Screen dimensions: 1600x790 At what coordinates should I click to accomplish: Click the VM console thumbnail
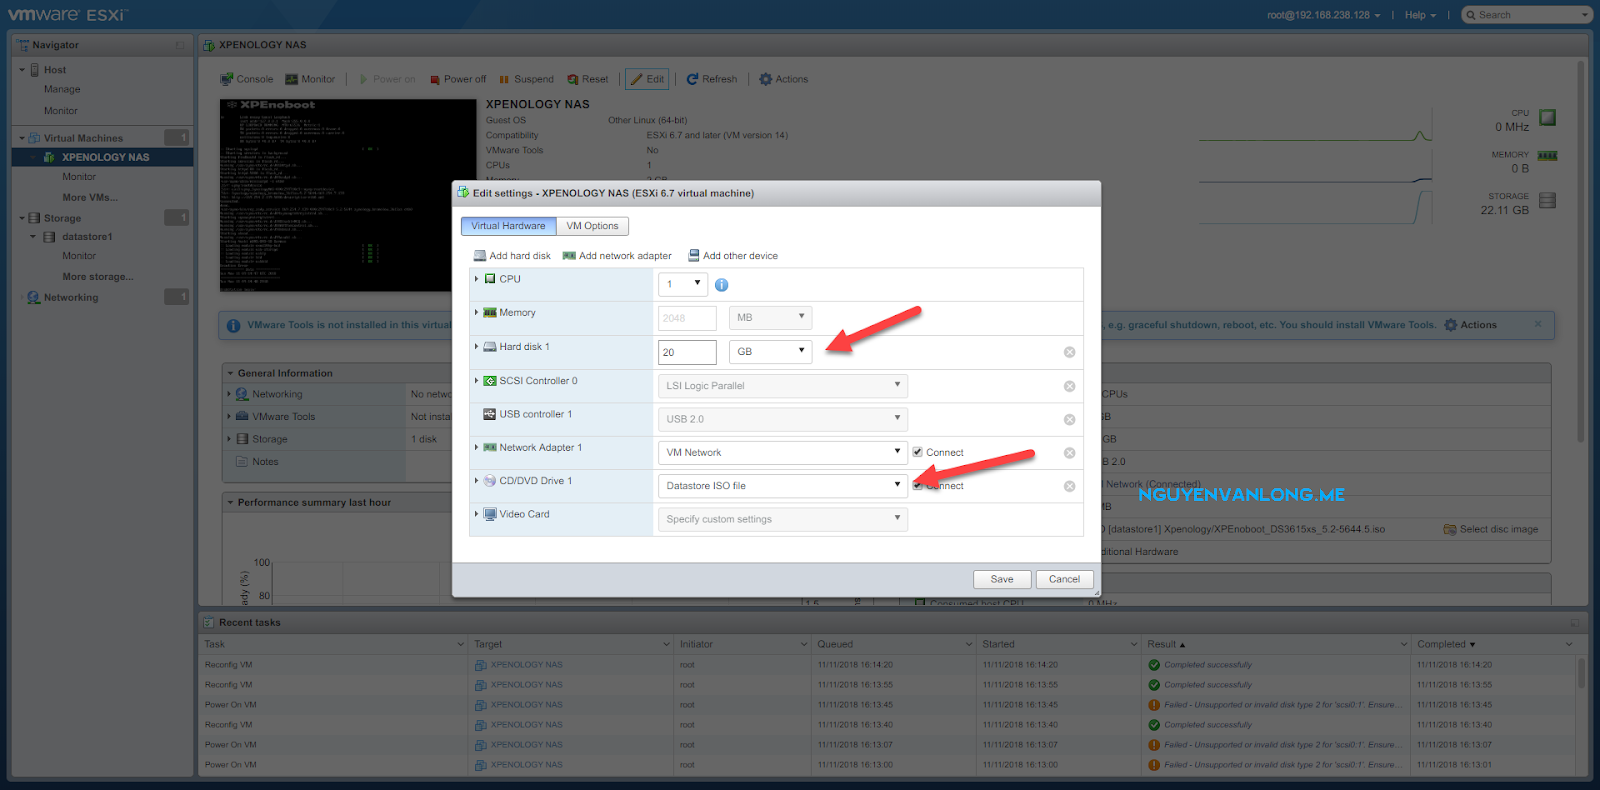coord(348,195)
